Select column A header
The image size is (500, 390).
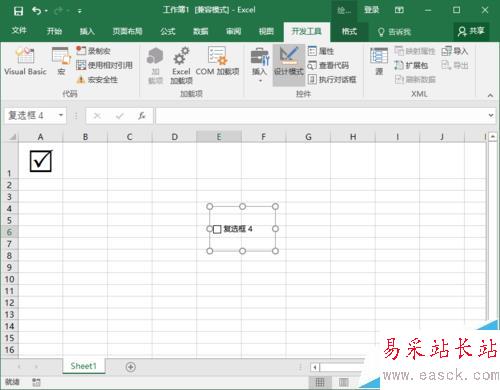[40, 137]
